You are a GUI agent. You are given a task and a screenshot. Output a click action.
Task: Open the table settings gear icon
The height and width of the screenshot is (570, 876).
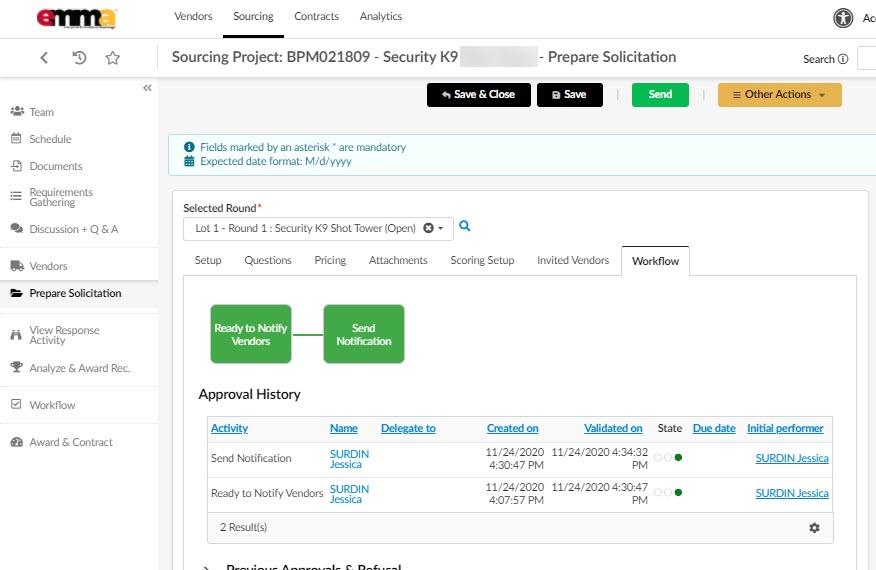tap(814, 528)
